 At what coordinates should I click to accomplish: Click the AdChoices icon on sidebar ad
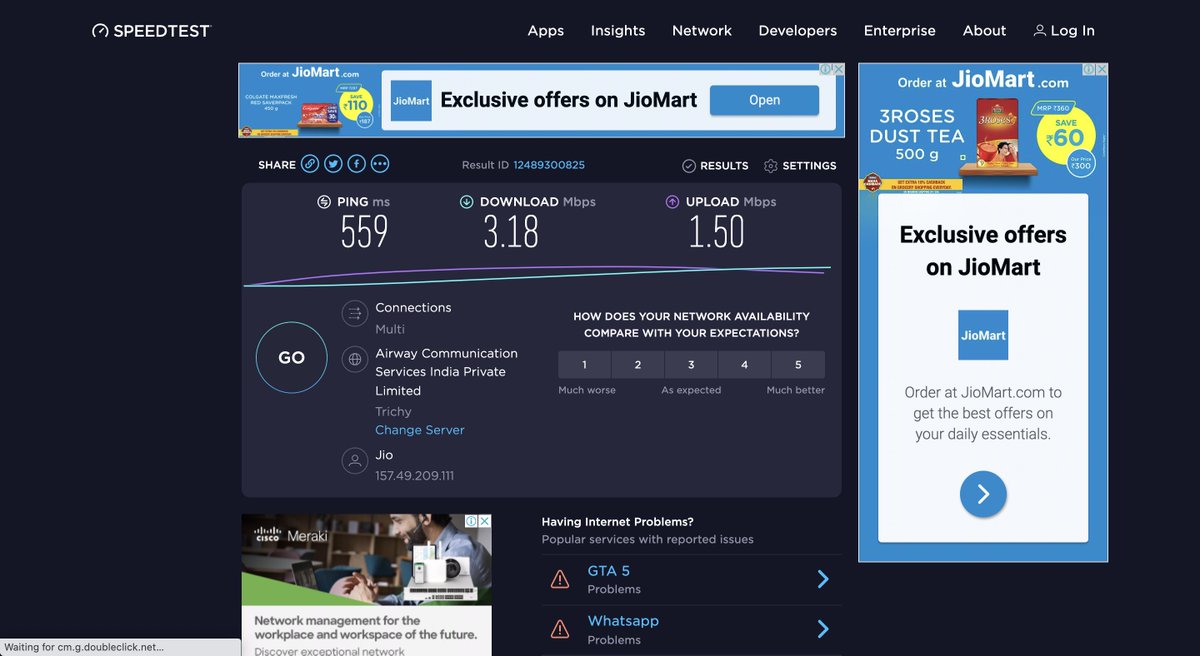(x=1089, y=70)
